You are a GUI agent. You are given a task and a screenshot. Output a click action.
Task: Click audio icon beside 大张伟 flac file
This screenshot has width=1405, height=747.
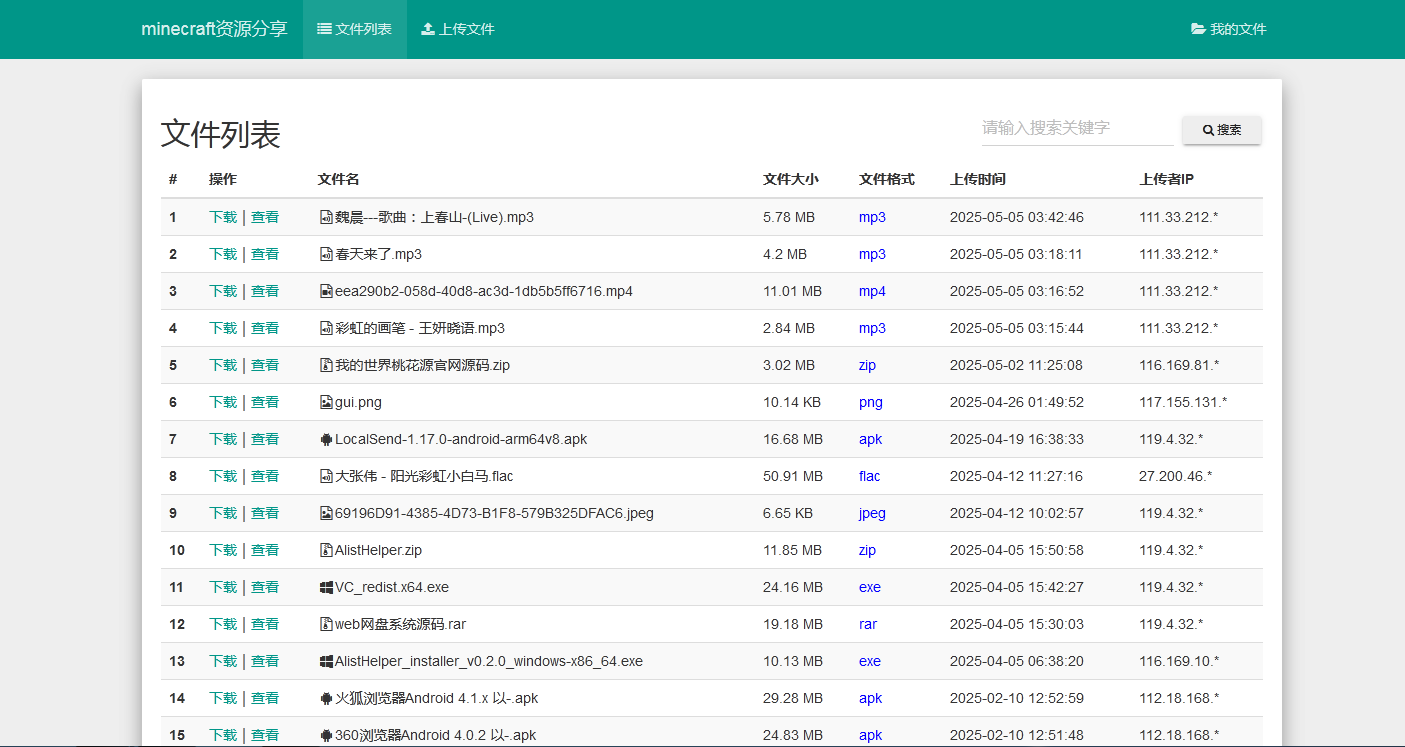pos(325,476)
